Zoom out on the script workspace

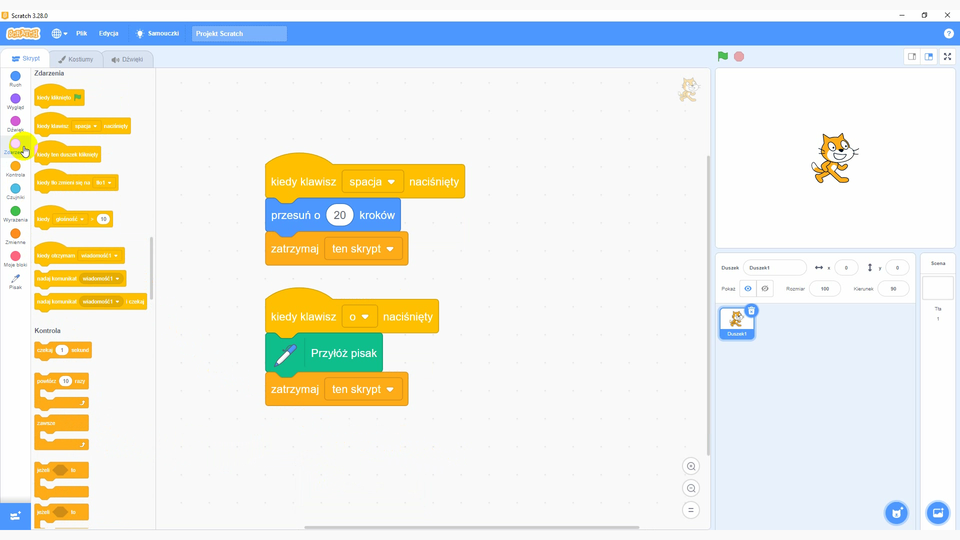[691, 488]
